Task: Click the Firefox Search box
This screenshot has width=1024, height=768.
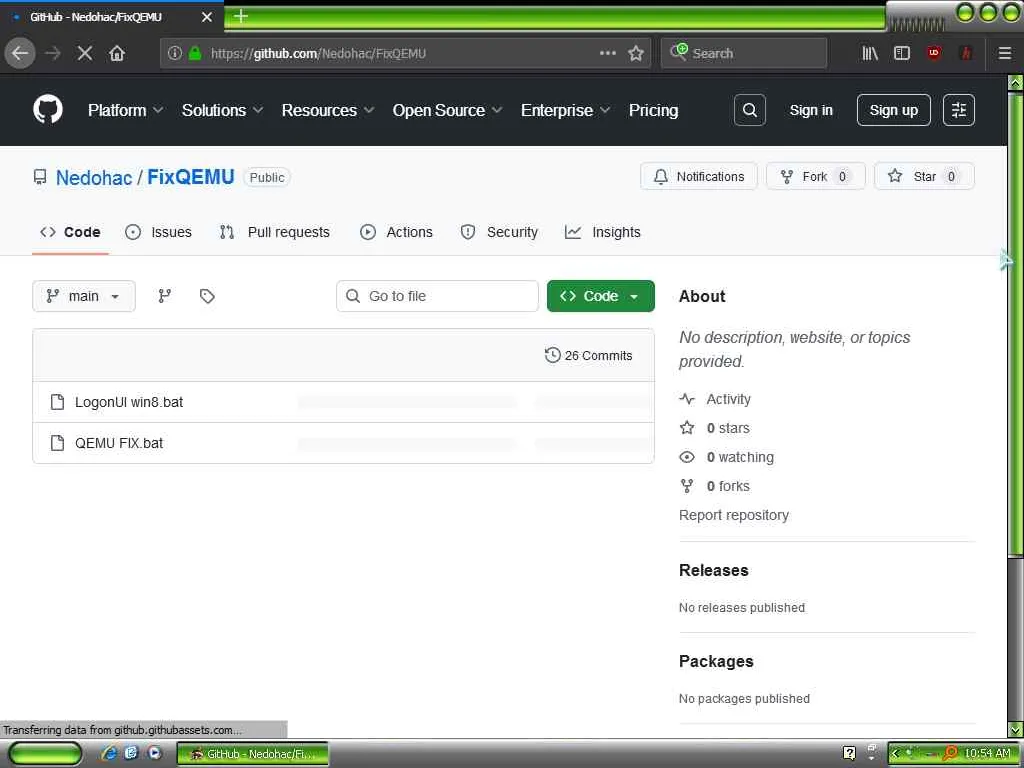Action: point(743,54)
